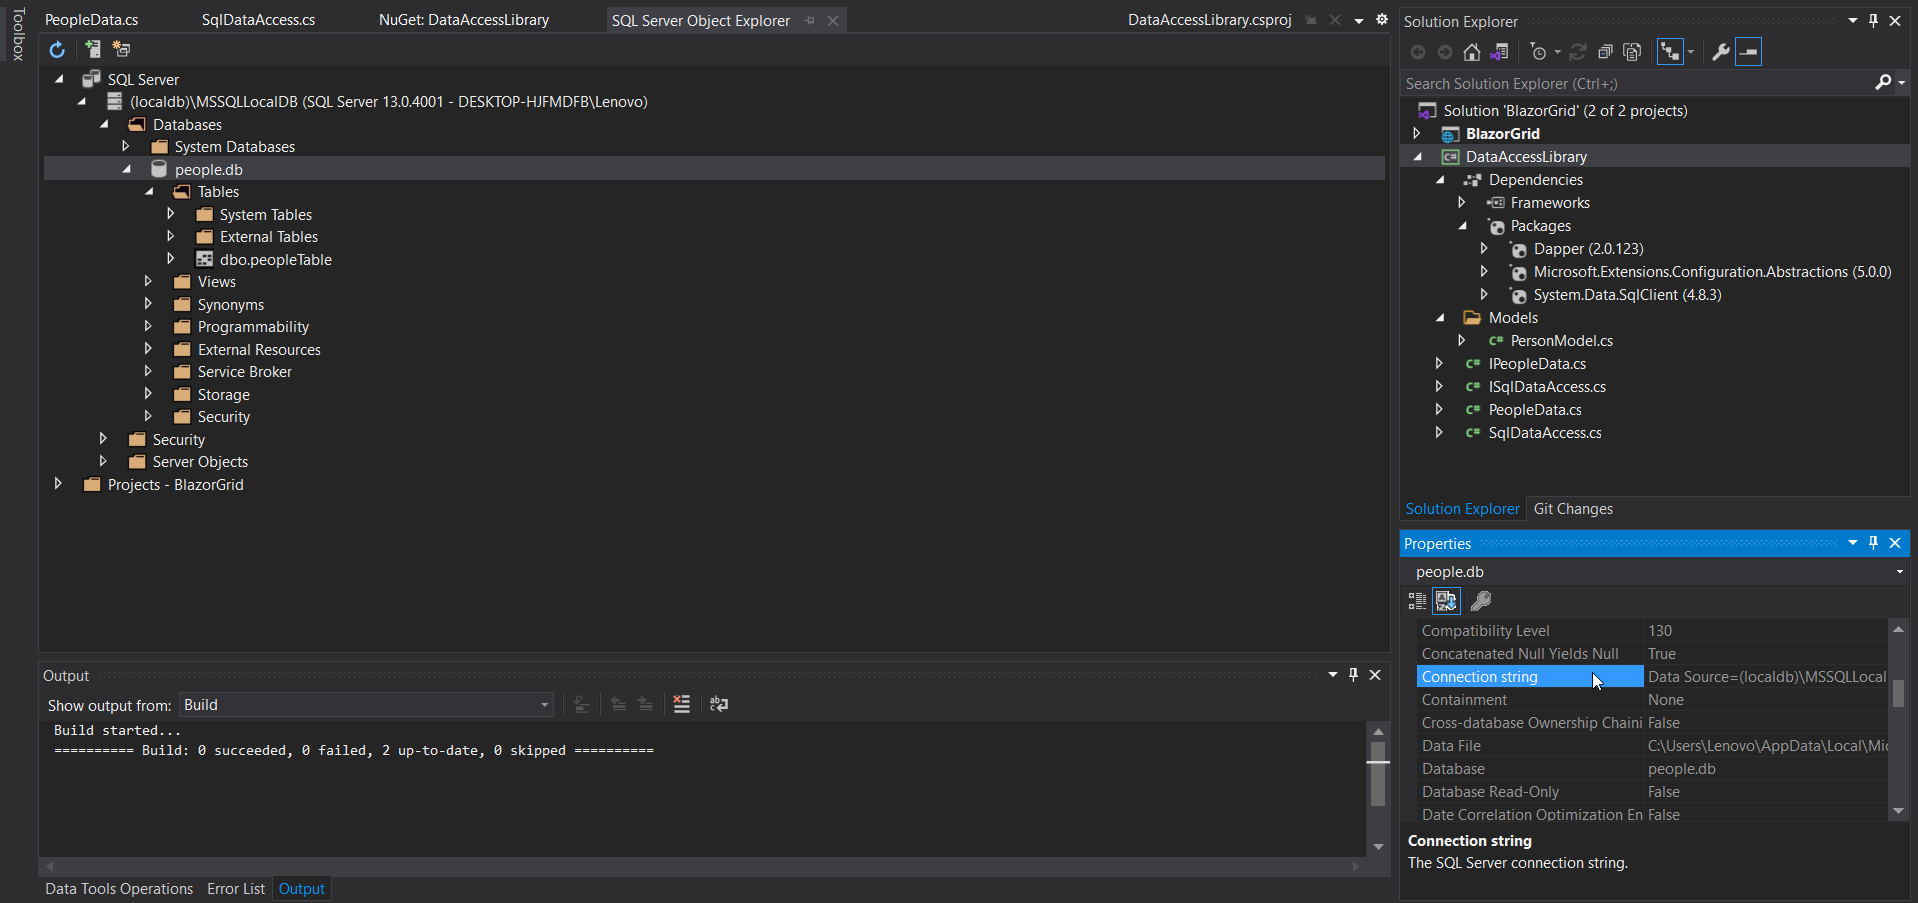Switch to the SqlDataAccess.cs tab
The width and height of the screenshot is (1918, 903).
pos(258,20)
